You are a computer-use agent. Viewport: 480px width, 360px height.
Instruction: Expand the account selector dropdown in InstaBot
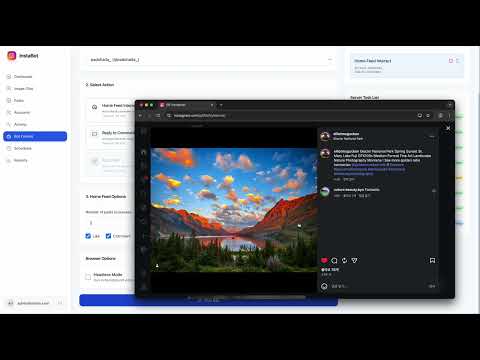(x=210, y=60)
